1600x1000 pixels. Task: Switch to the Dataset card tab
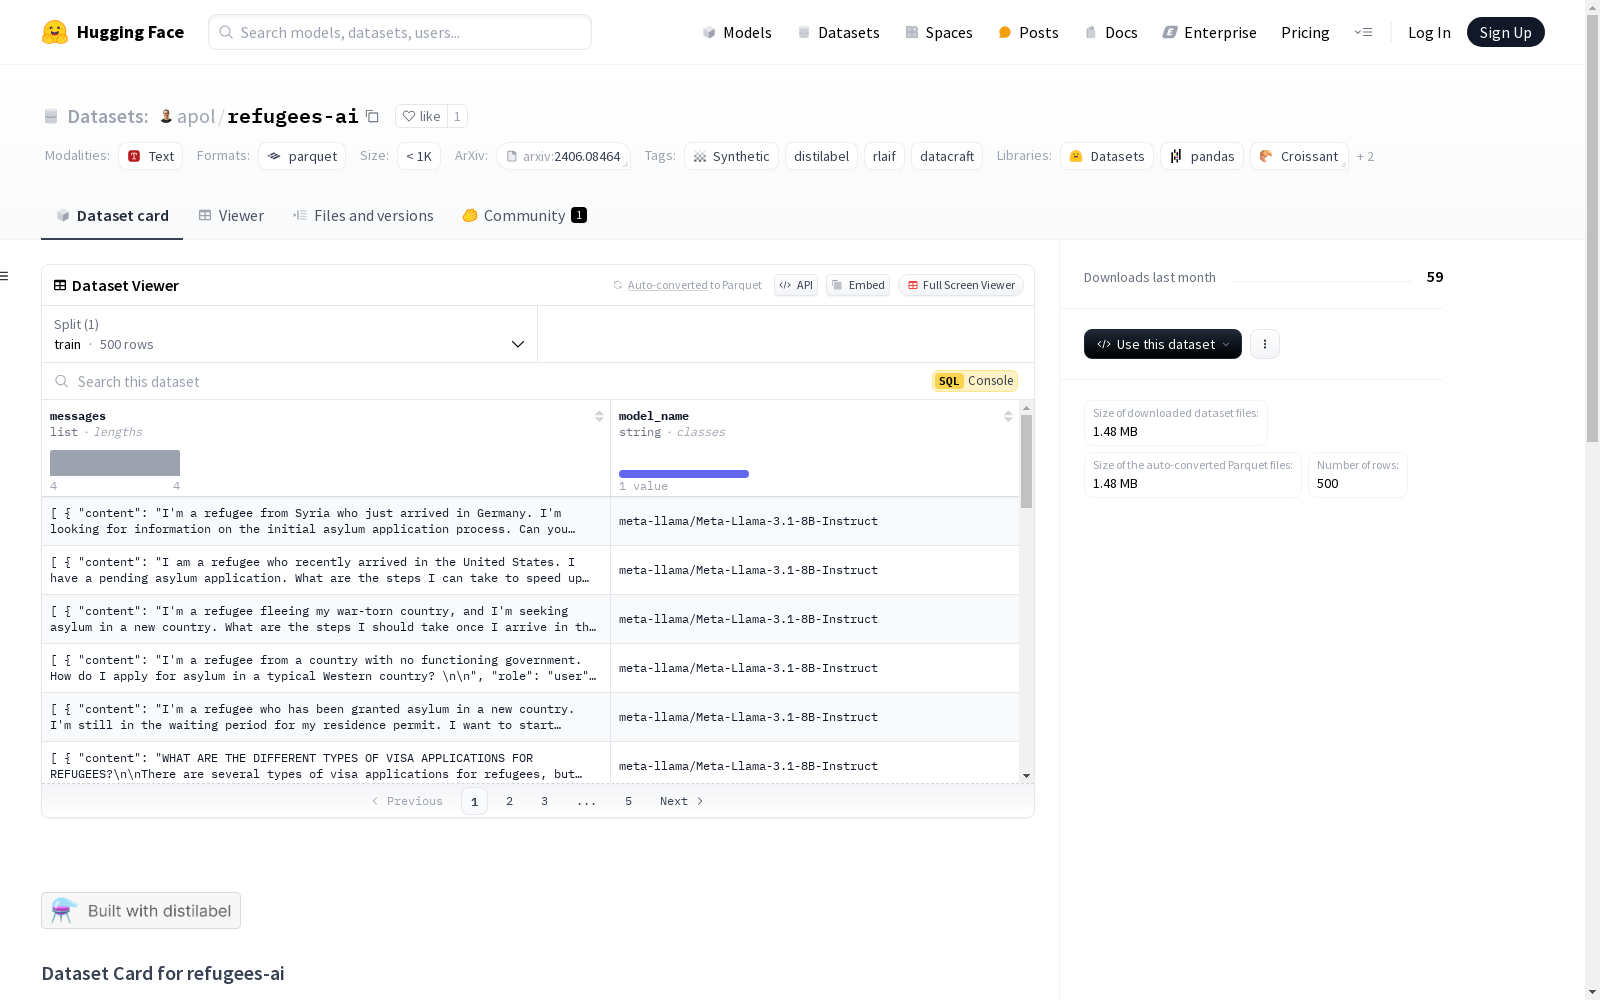[x=112, y=216]
